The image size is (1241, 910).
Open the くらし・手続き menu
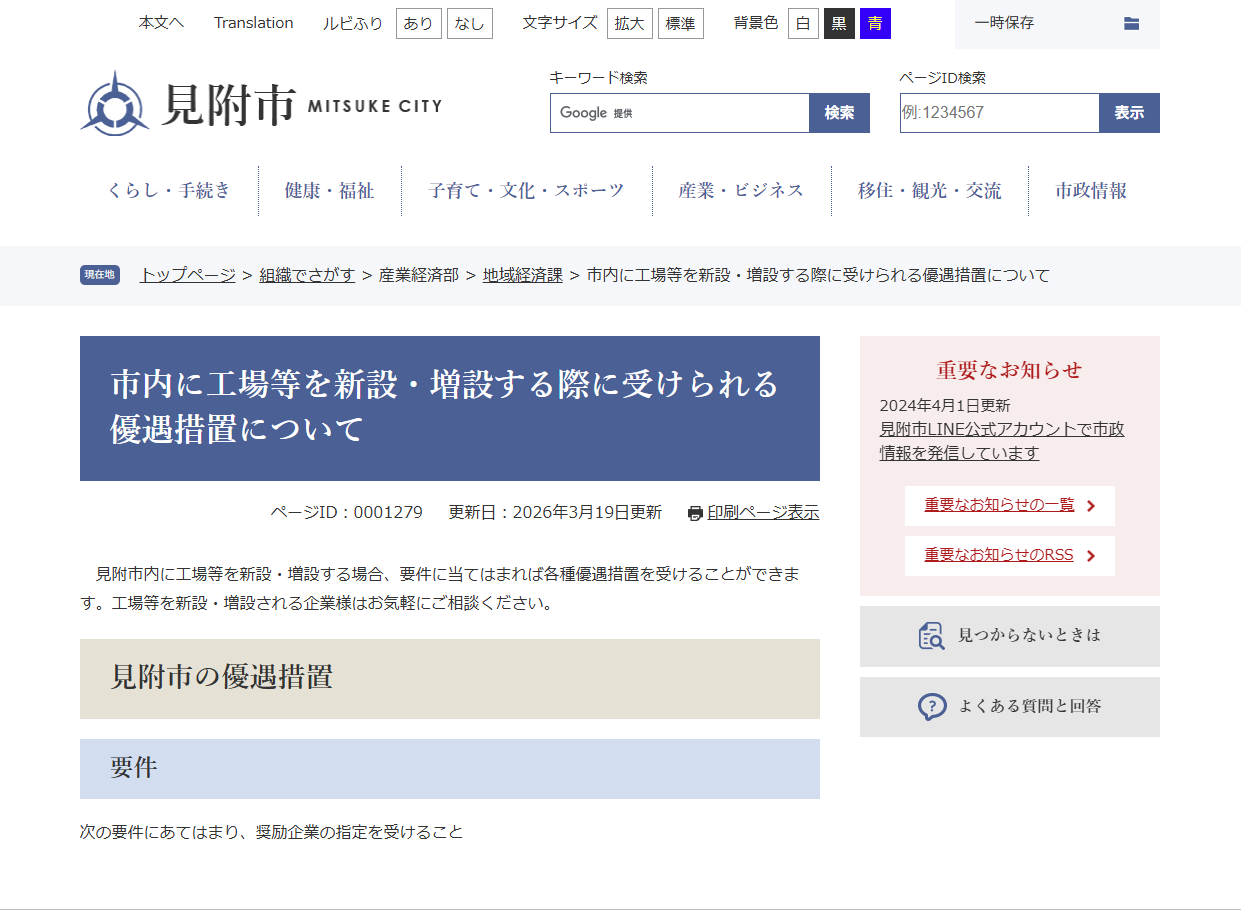[x=169, y=191]
